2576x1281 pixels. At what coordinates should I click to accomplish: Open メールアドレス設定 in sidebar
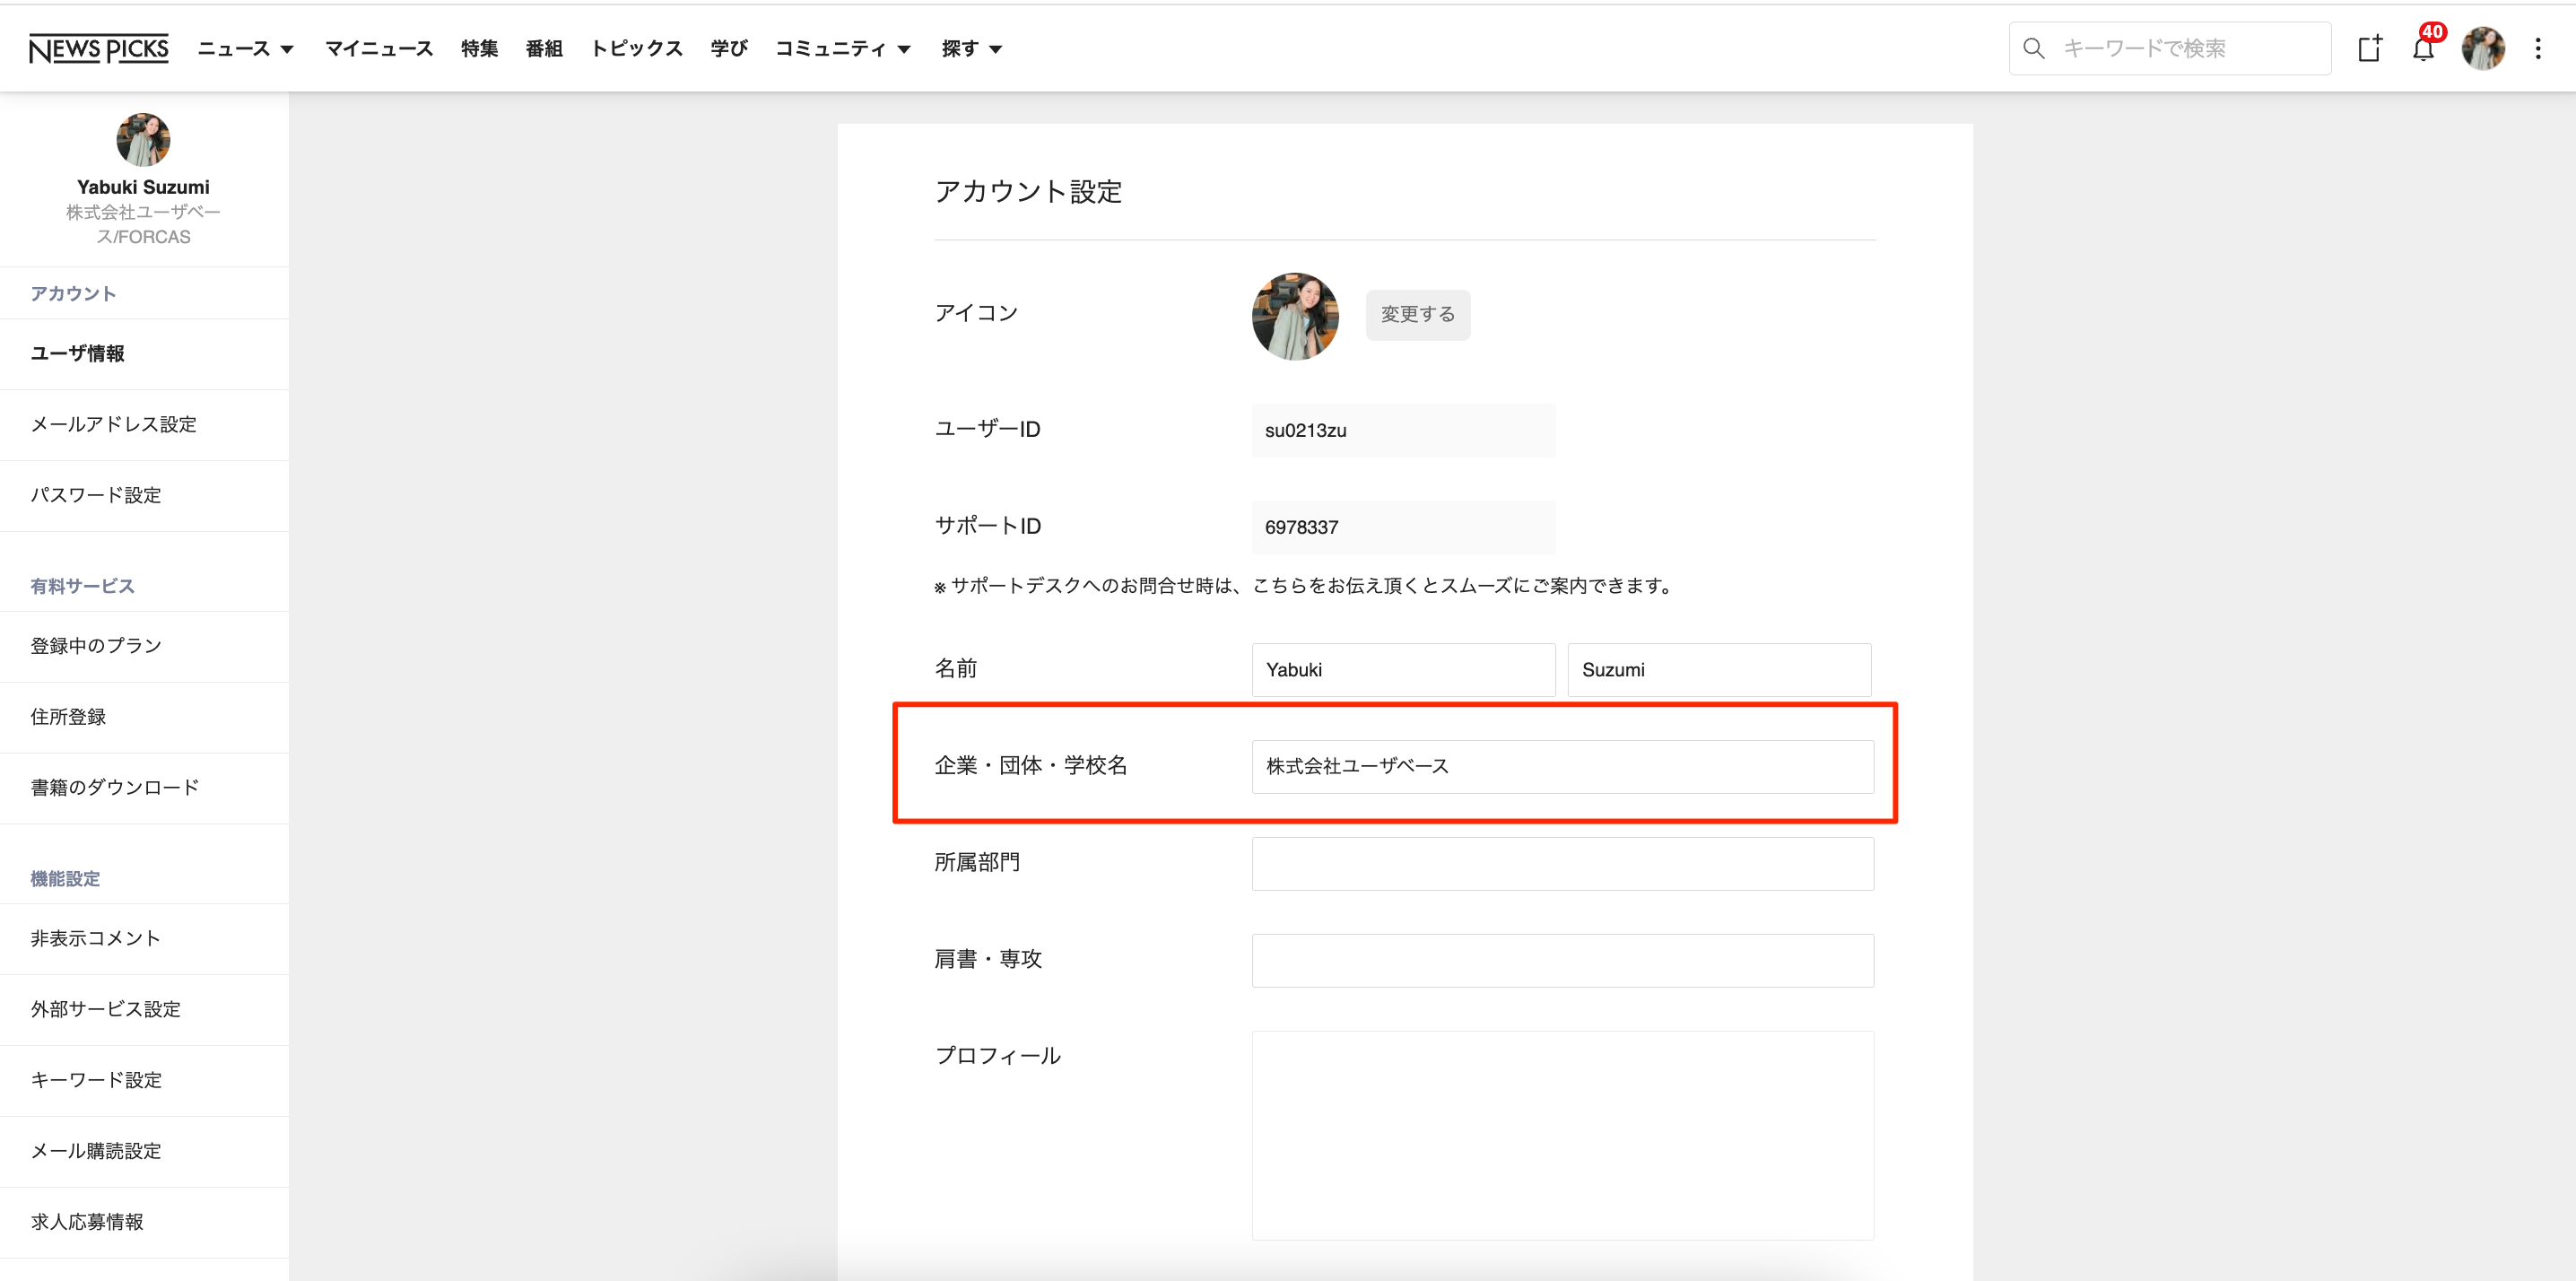[x=113, y=424]
